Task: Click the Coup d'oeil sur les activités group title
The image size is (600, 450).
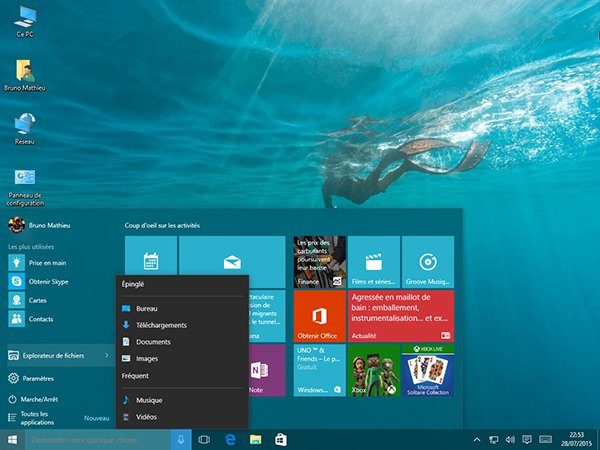Action: 162,225
